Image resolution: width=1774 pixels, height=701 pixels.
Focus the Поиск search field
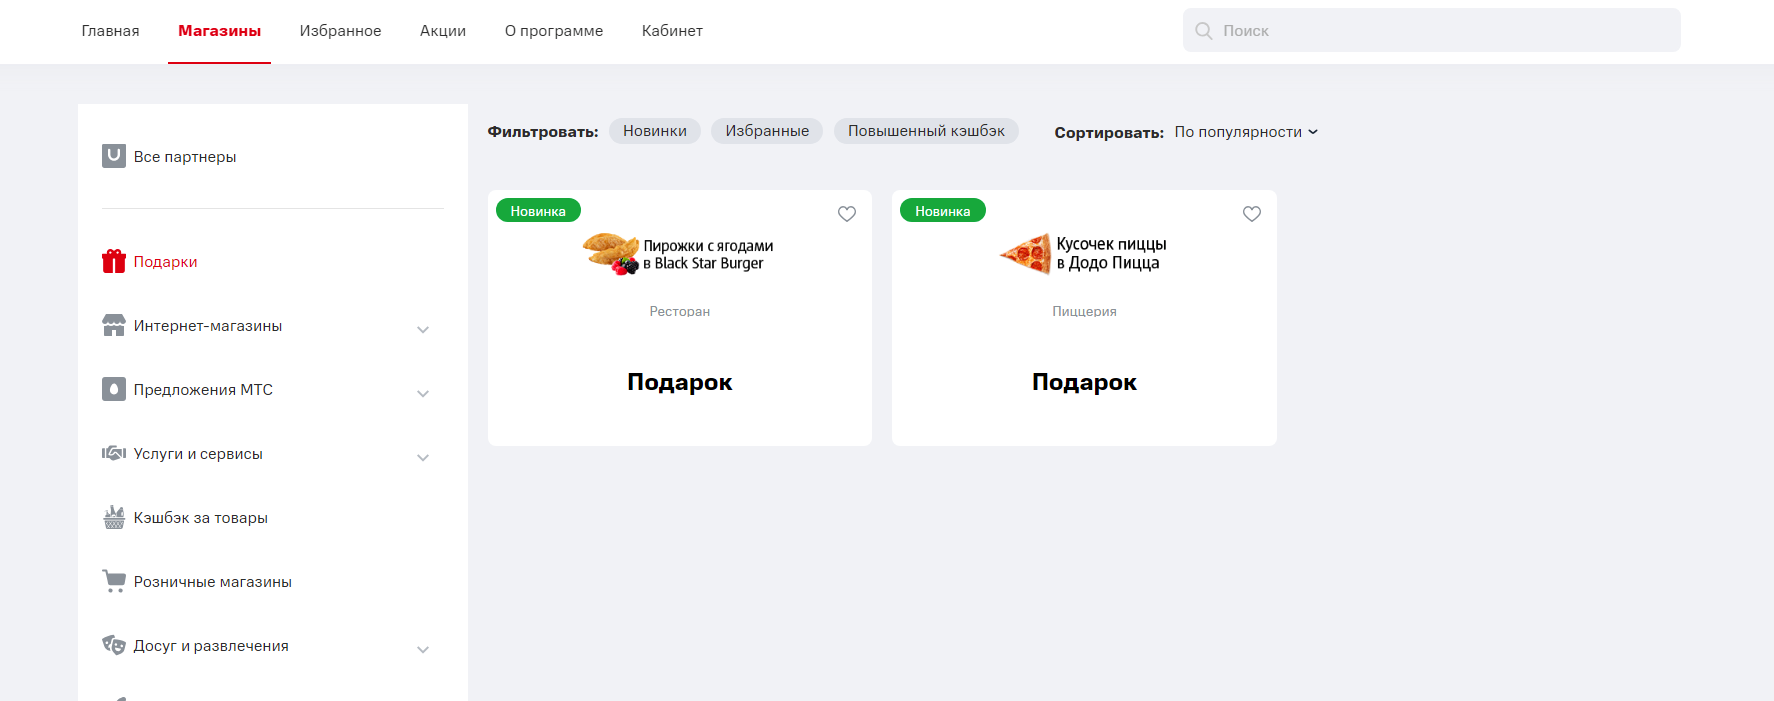pyautogui.click(x=1431, y=30)
